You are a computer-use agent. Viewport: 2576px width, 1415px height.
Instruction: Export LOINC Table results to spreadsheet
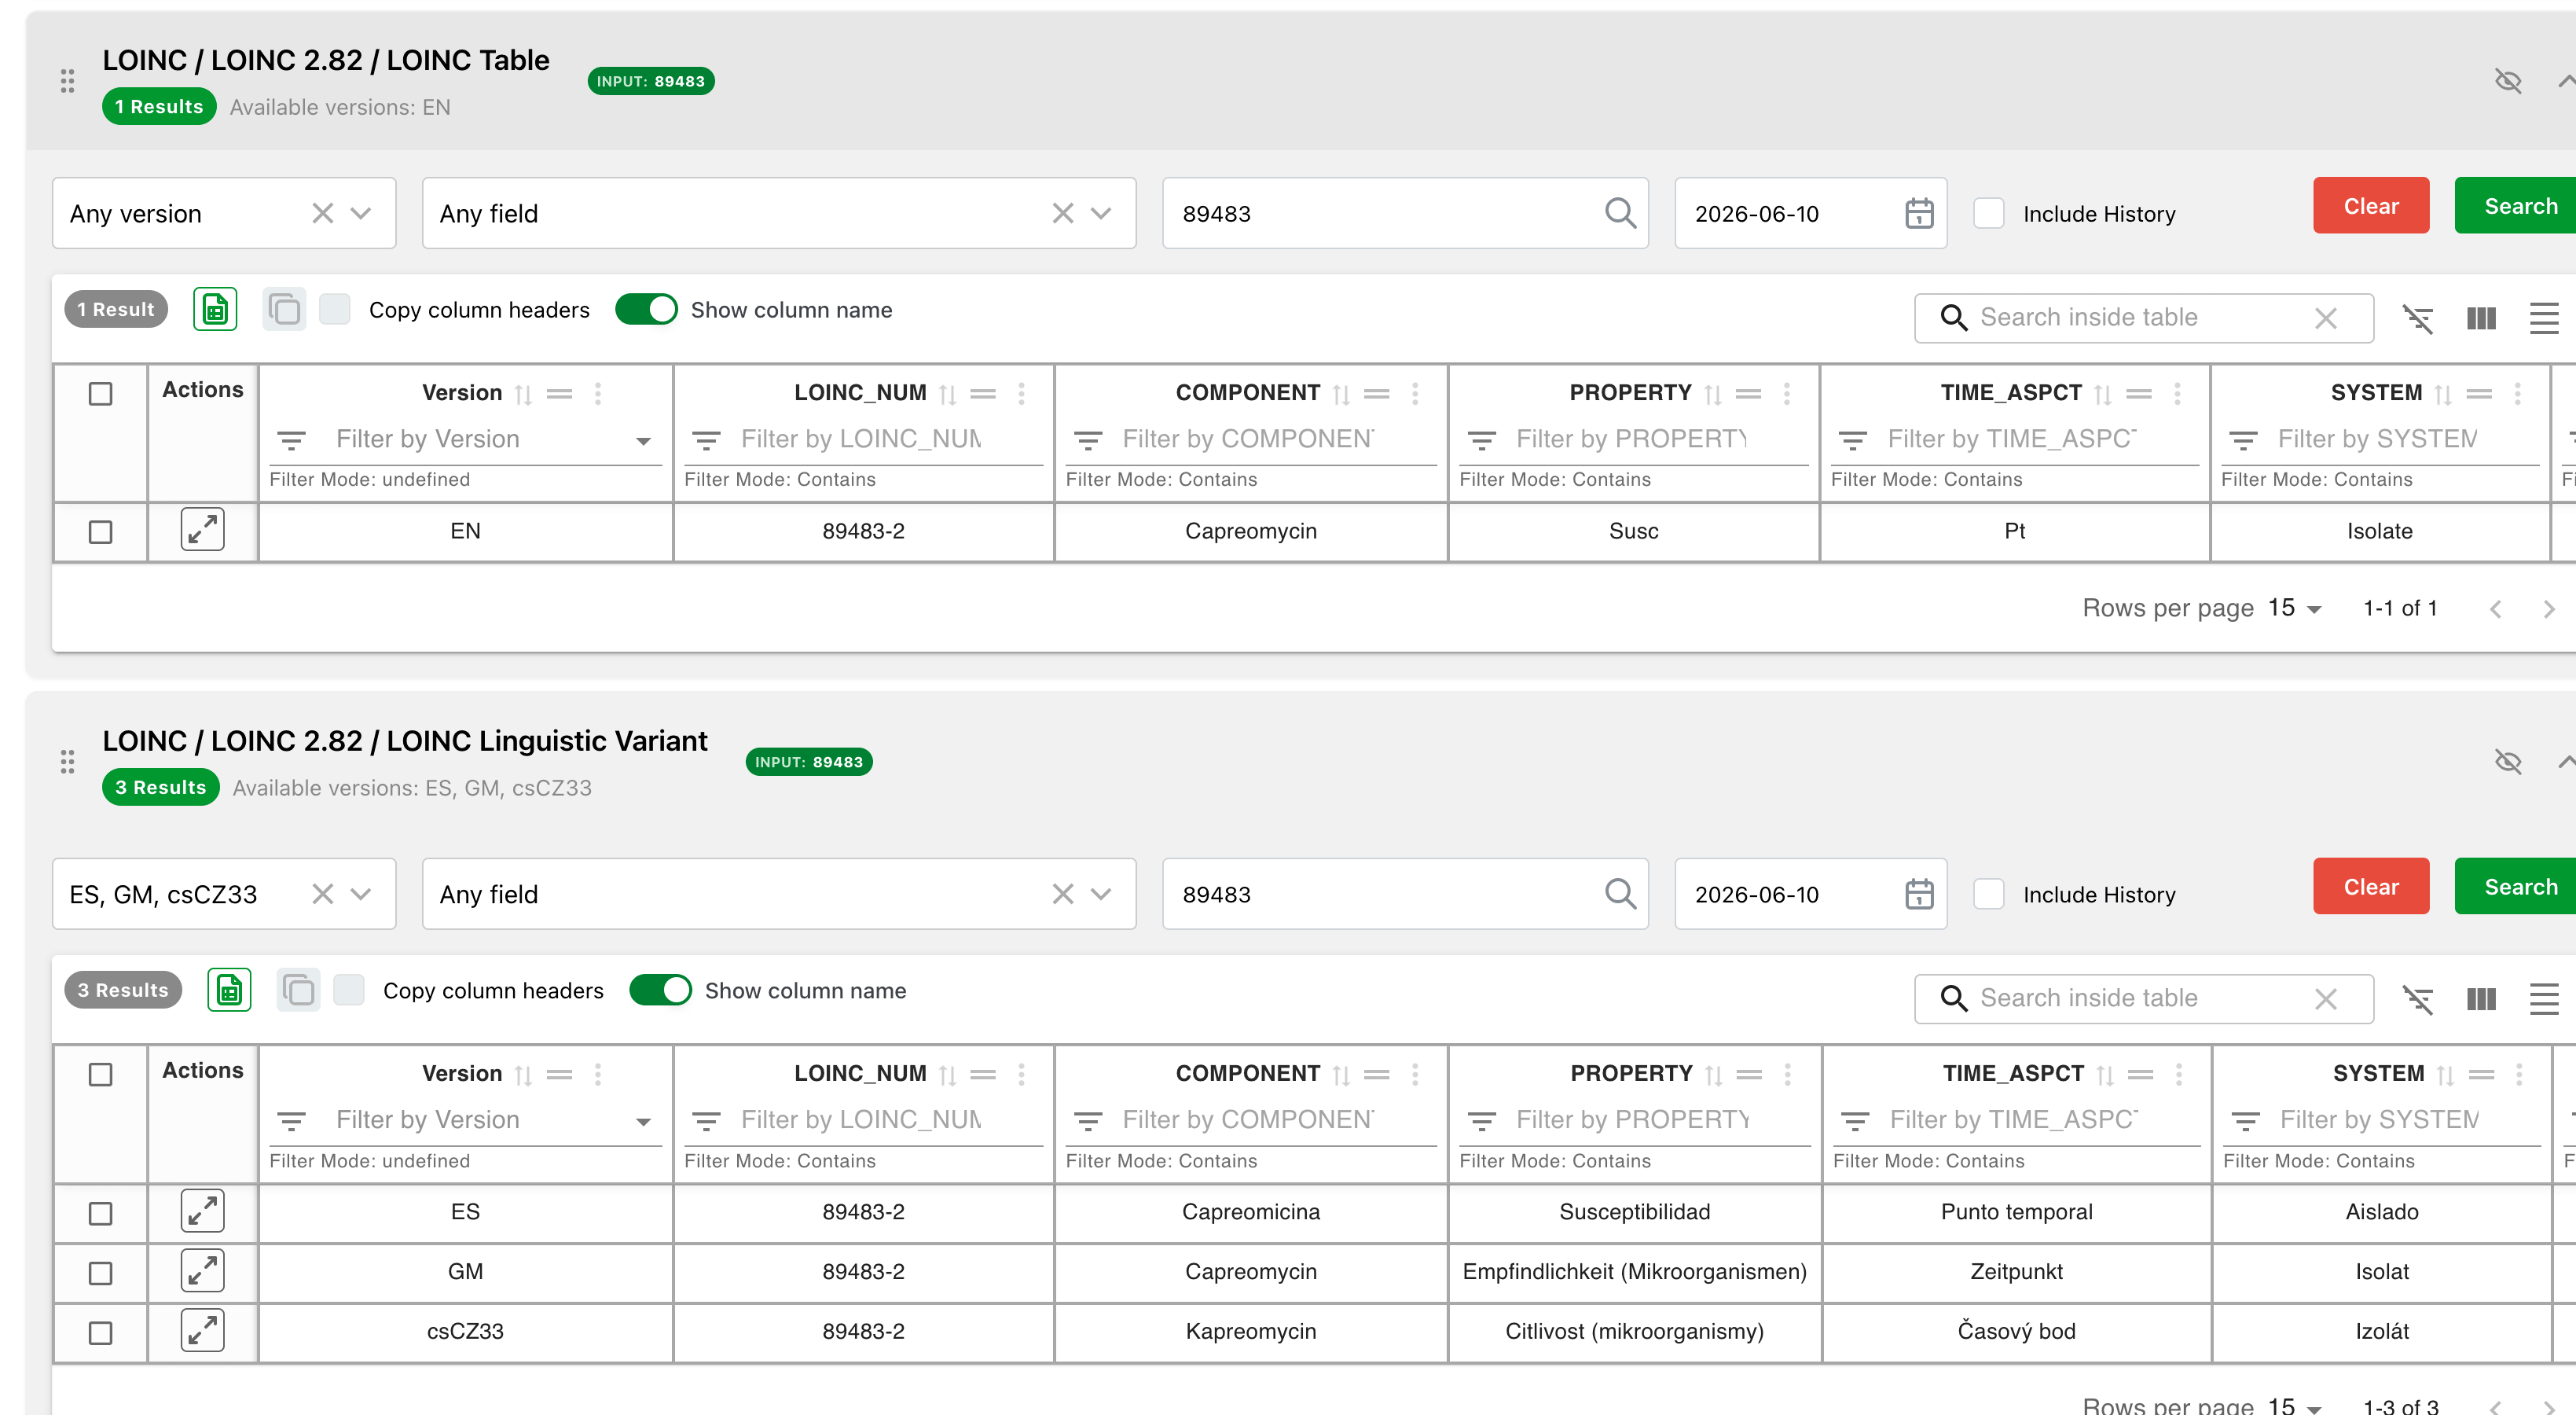[x=215, y=310]
